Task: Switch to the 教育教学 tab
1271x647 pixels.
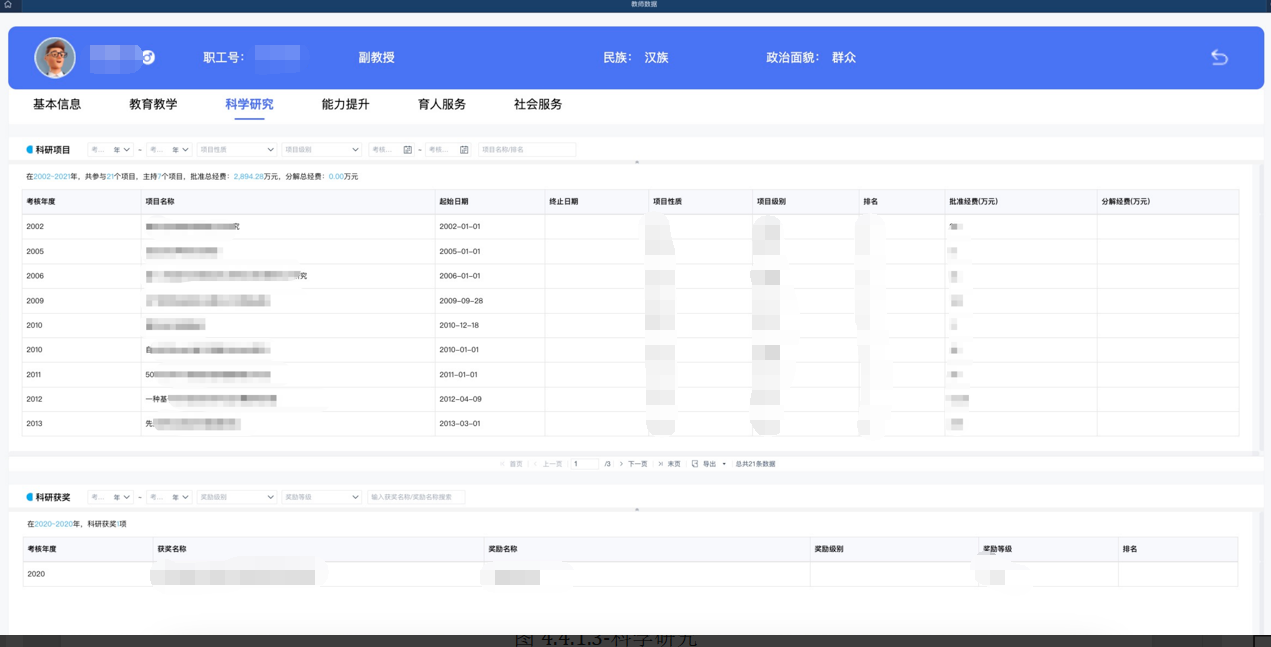Action: [153, 104]
